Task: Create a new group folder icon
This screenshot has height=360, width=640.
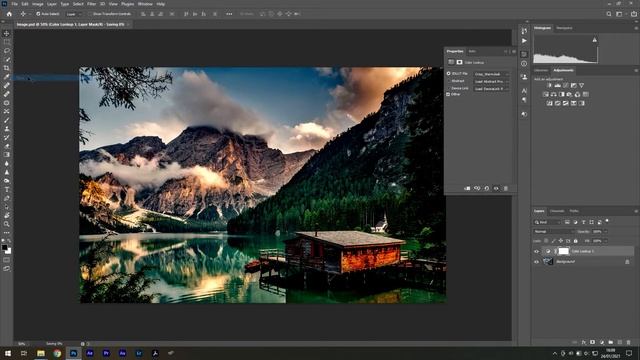Action: pyautogui.click(x=611, y=342)
